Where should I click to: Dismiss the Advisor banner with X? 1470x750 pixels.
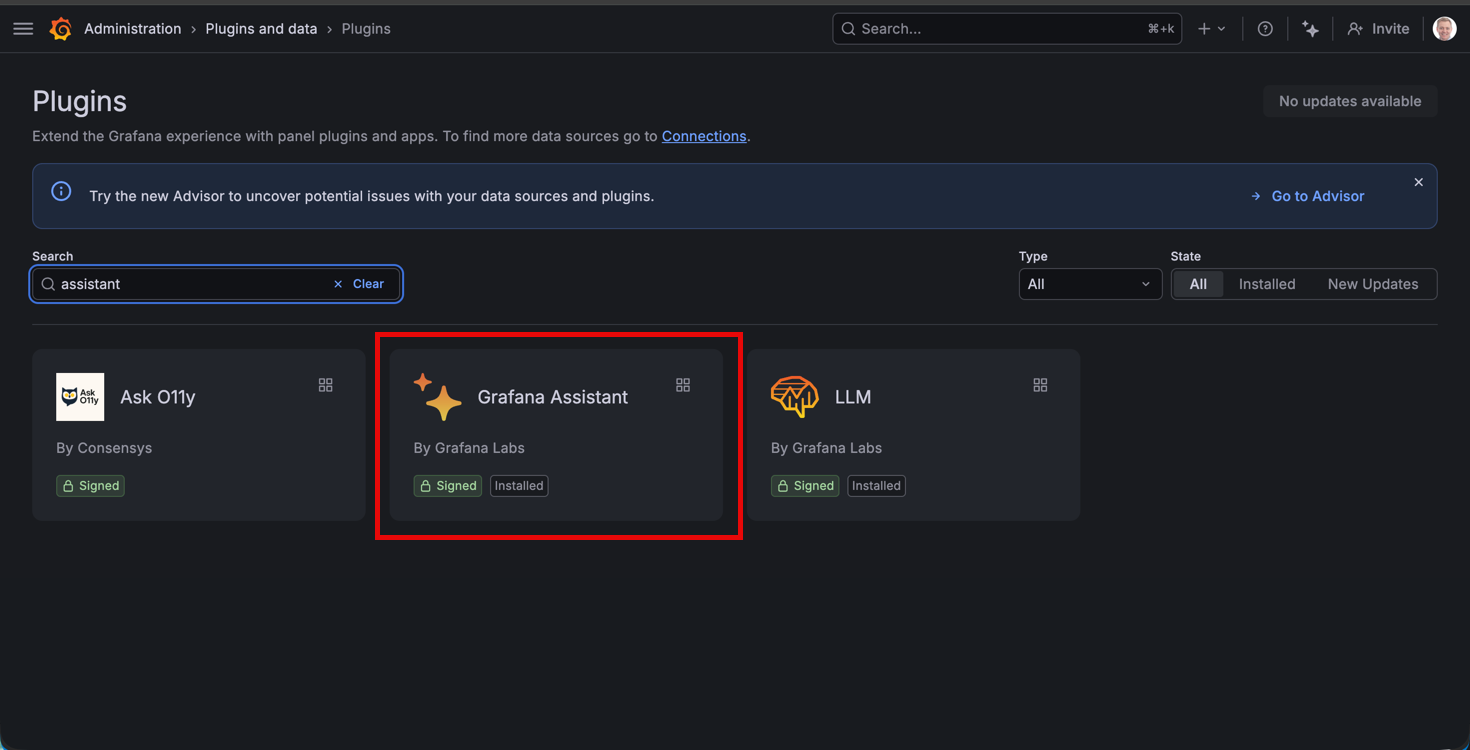point(1418,182)
